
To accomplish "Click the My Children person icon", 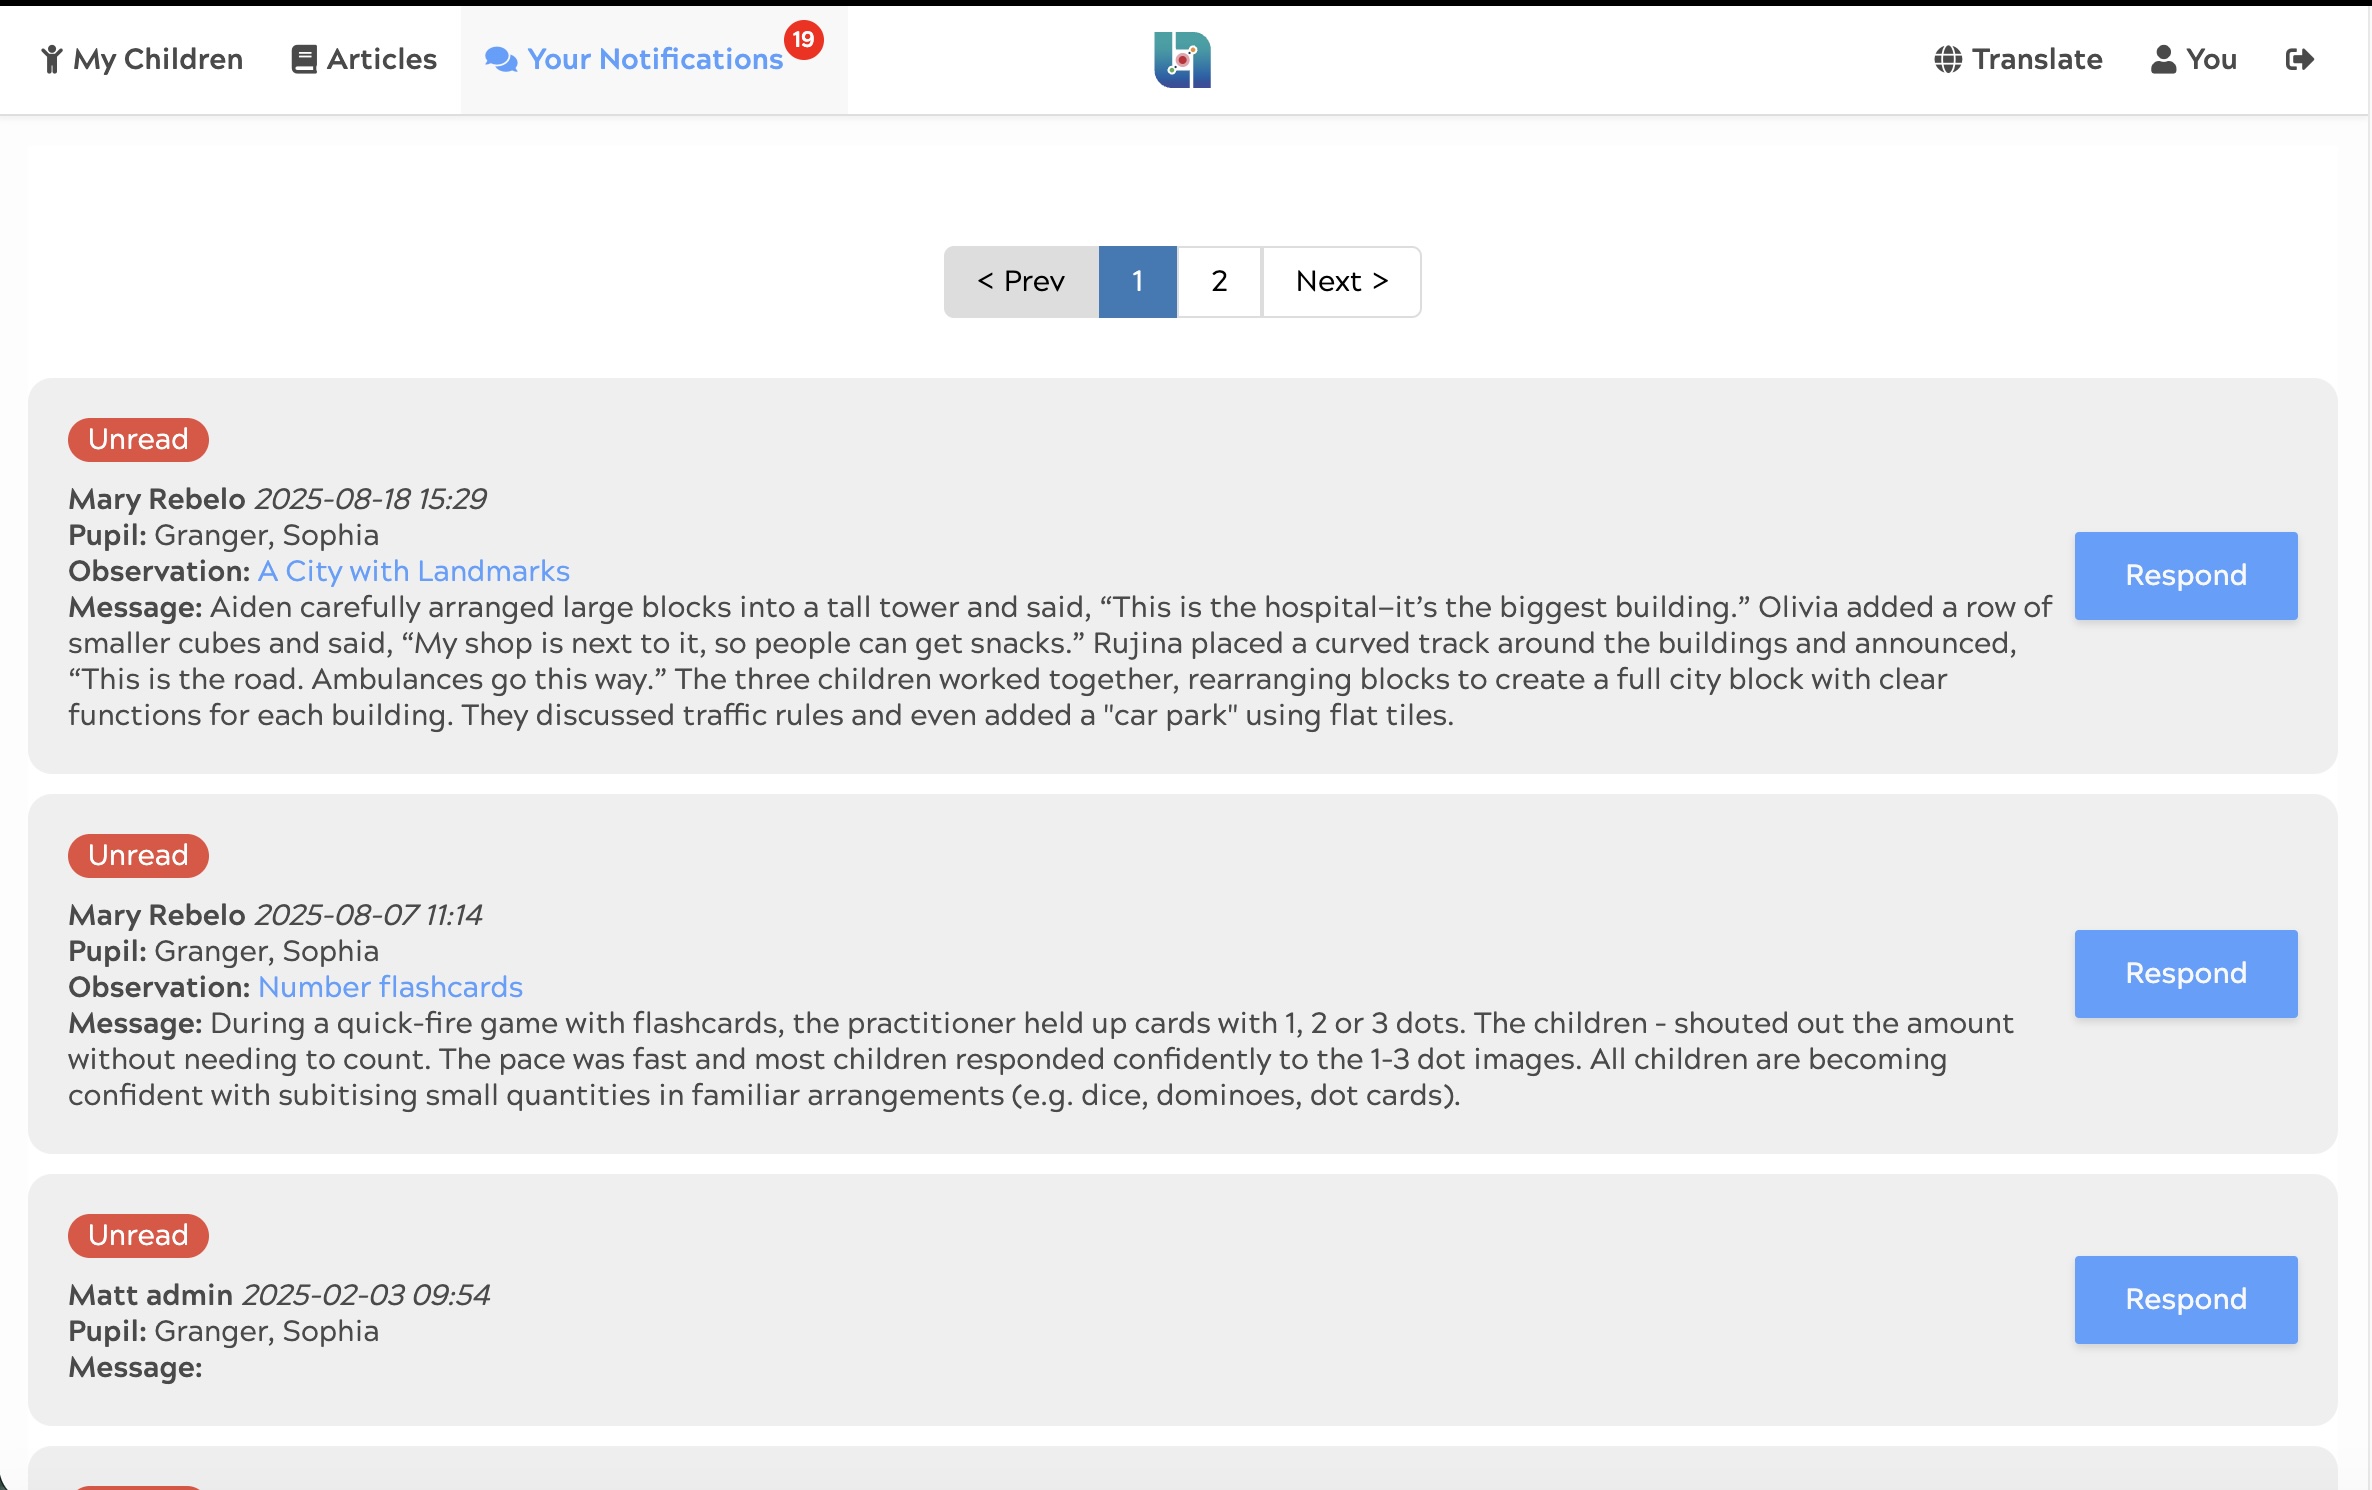I will click(52, 60).
